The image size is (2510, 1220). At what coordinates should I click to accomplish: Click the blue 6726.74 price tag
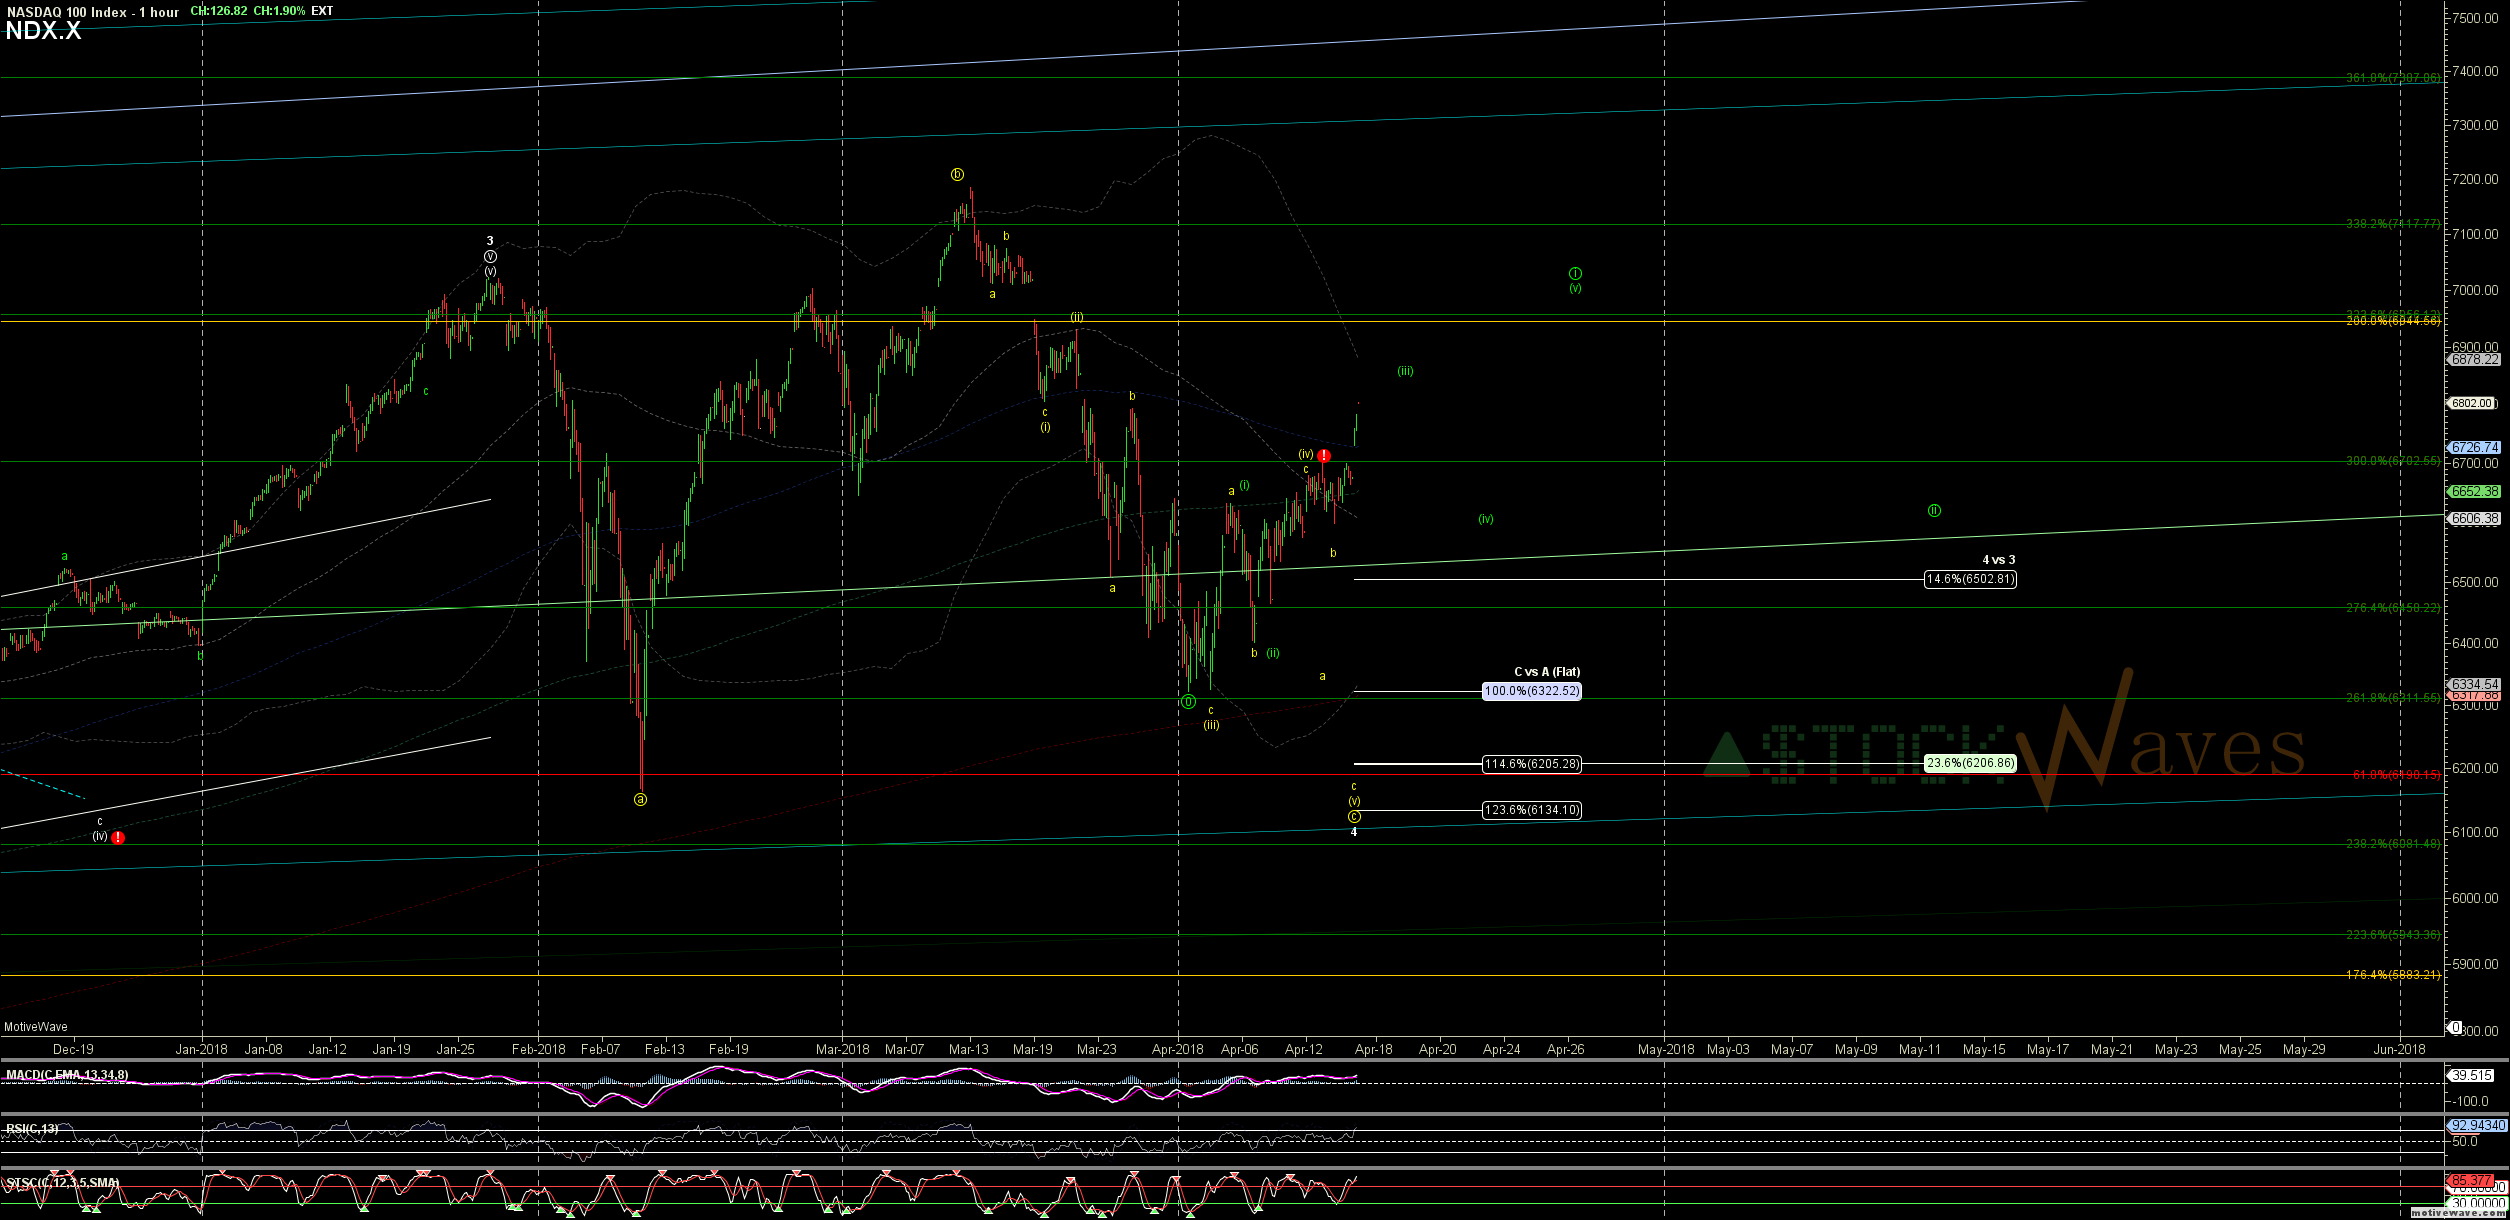click(x=2472, y=448)
